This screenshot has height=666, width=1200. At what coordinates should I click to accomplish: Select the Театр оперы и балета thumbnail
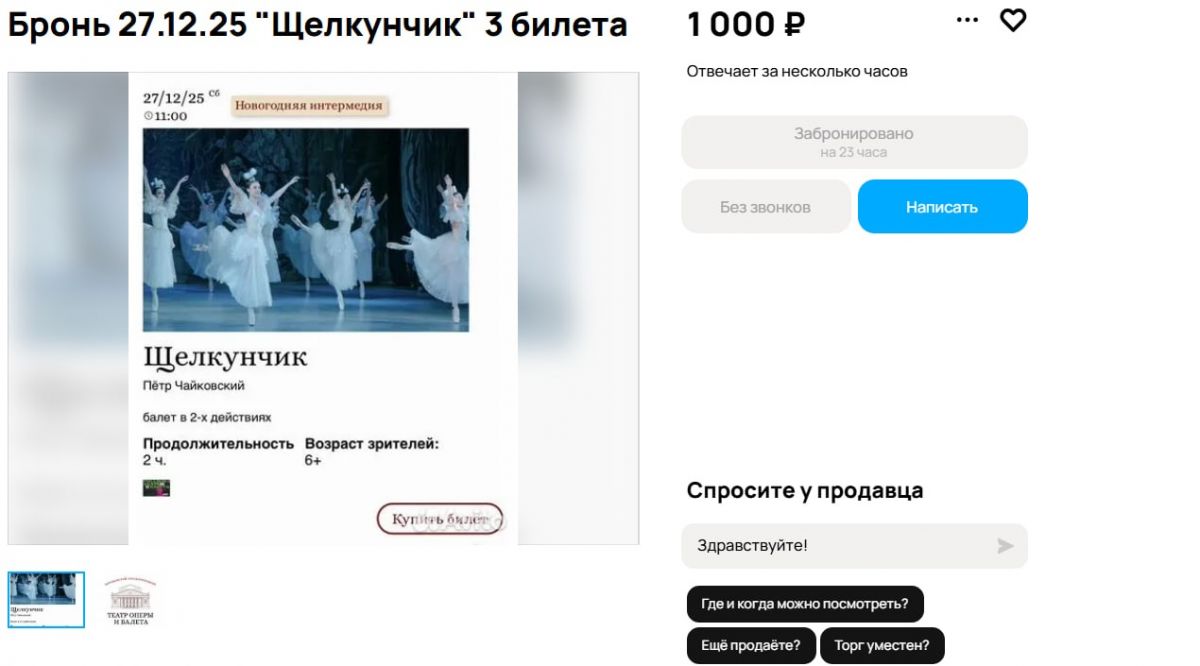coord(130,600)
